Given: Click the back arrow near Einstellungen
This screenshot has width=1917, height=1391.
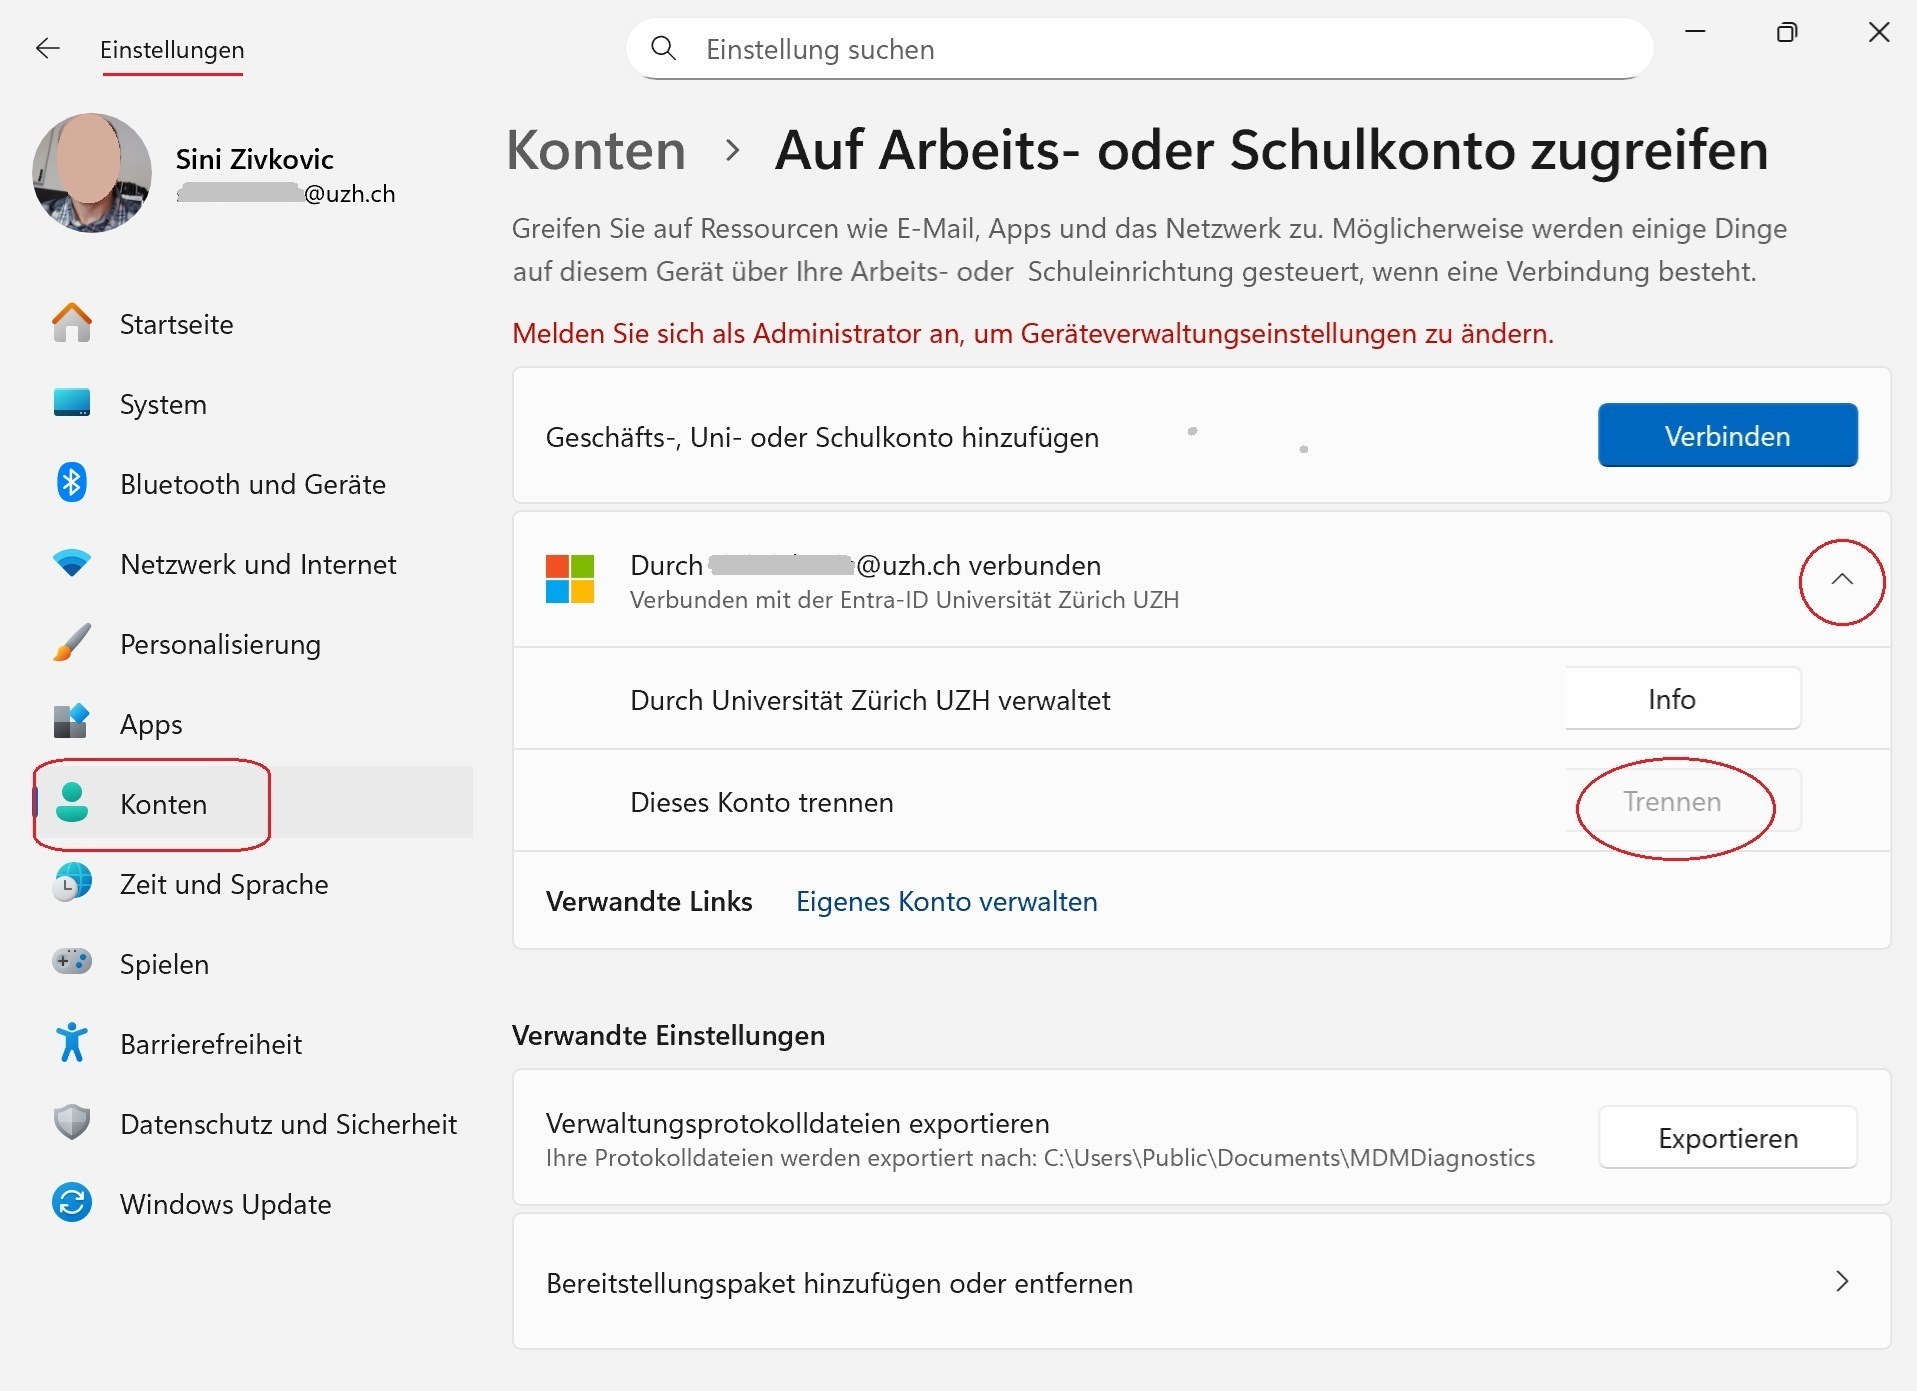Looking at the screenshot, I should [x=48, y=48].
